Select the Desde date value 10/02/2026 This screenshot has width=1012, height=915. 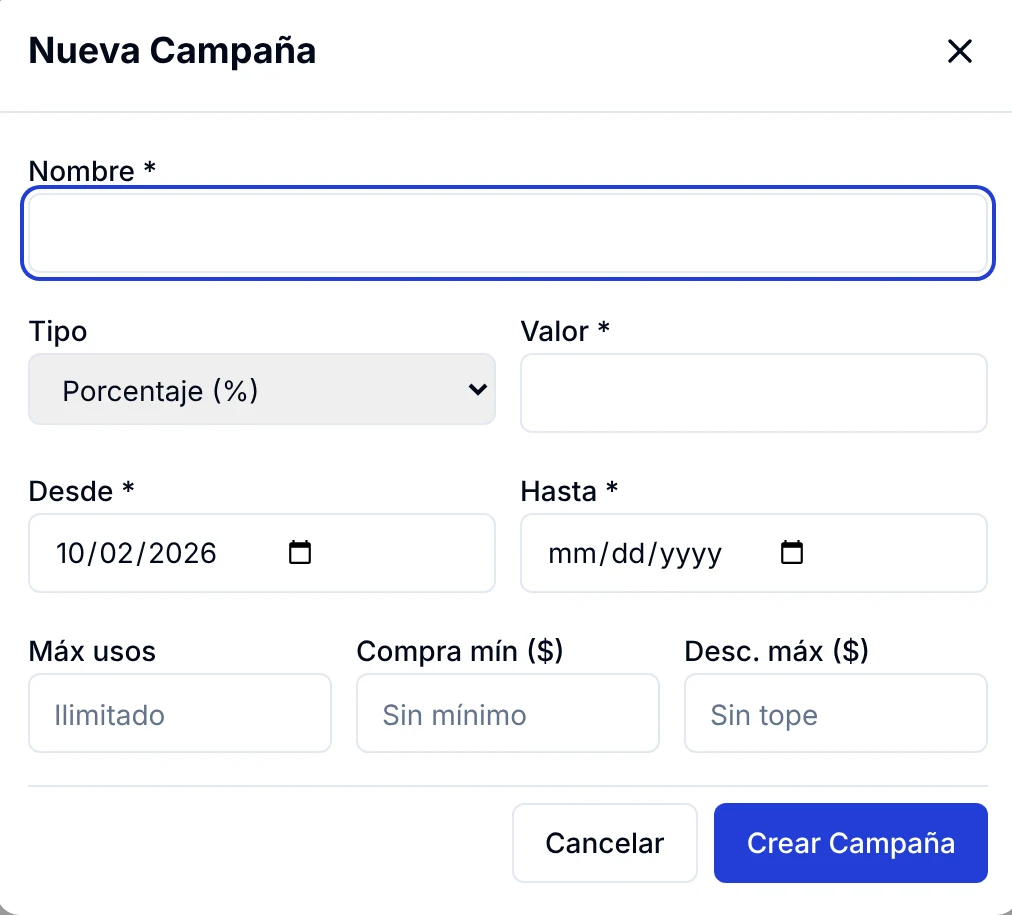136,553
